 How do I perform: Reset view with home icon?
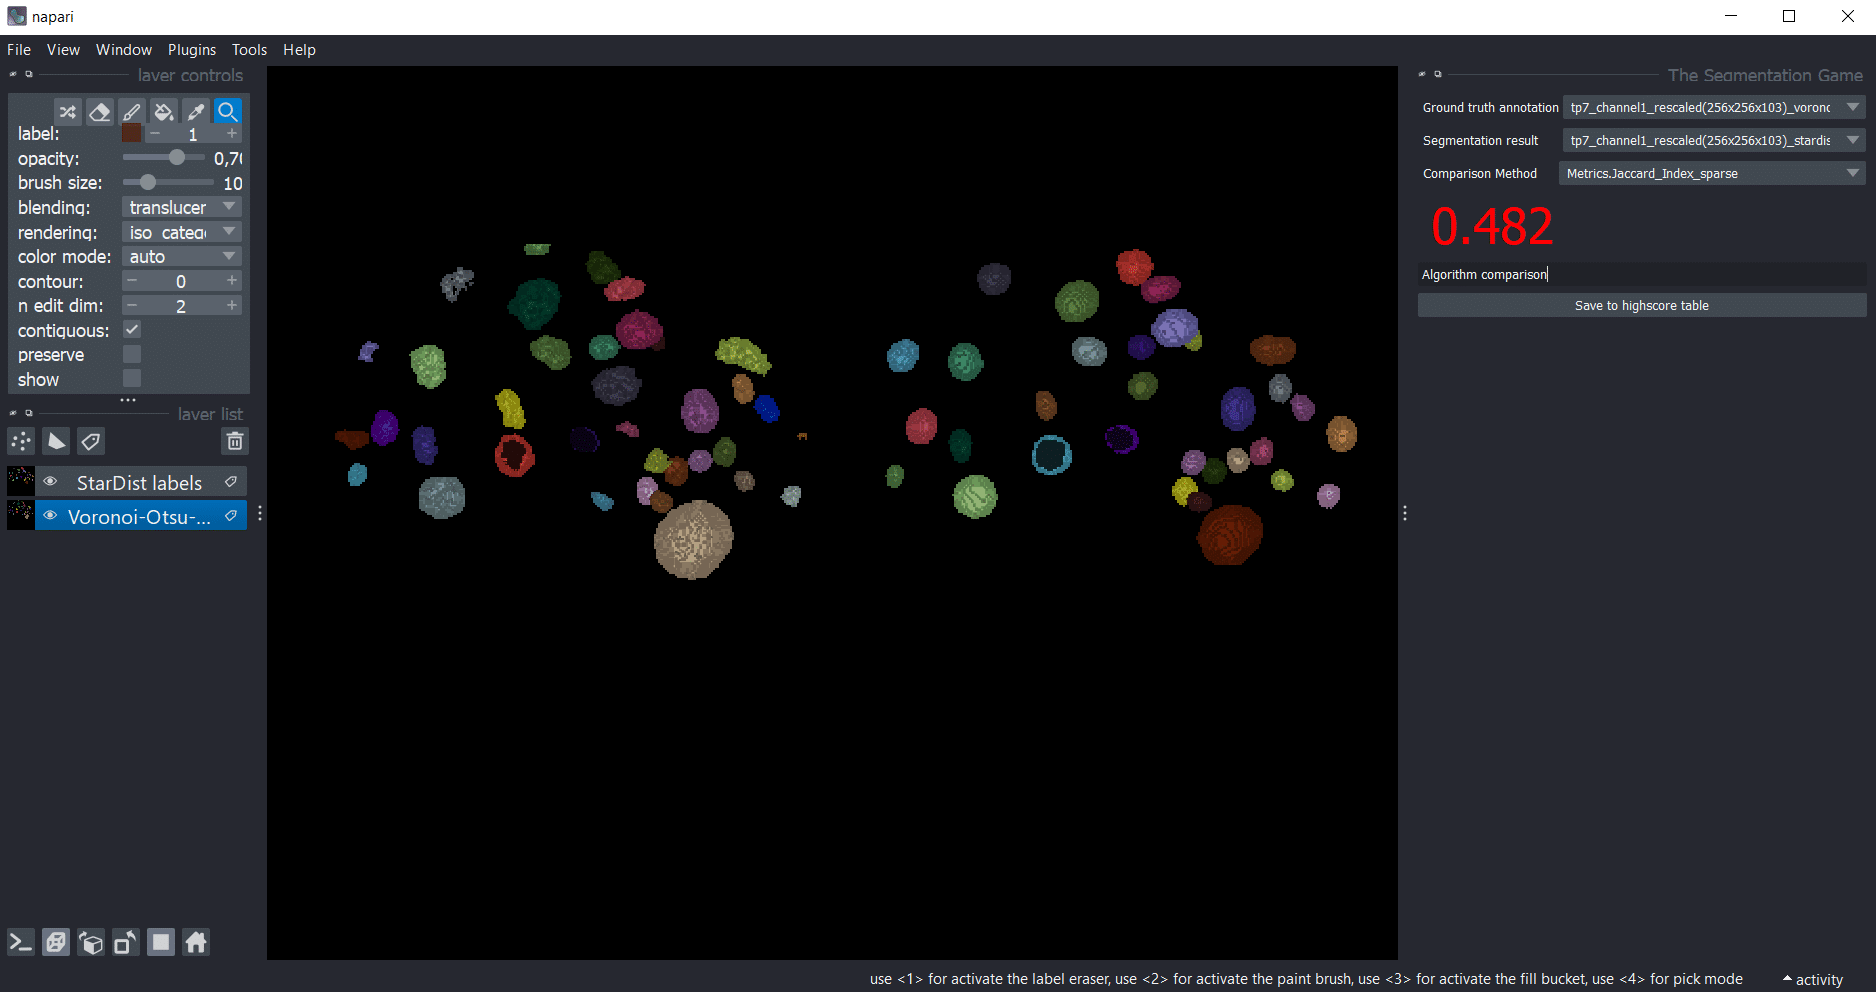(x=196, y=942)
